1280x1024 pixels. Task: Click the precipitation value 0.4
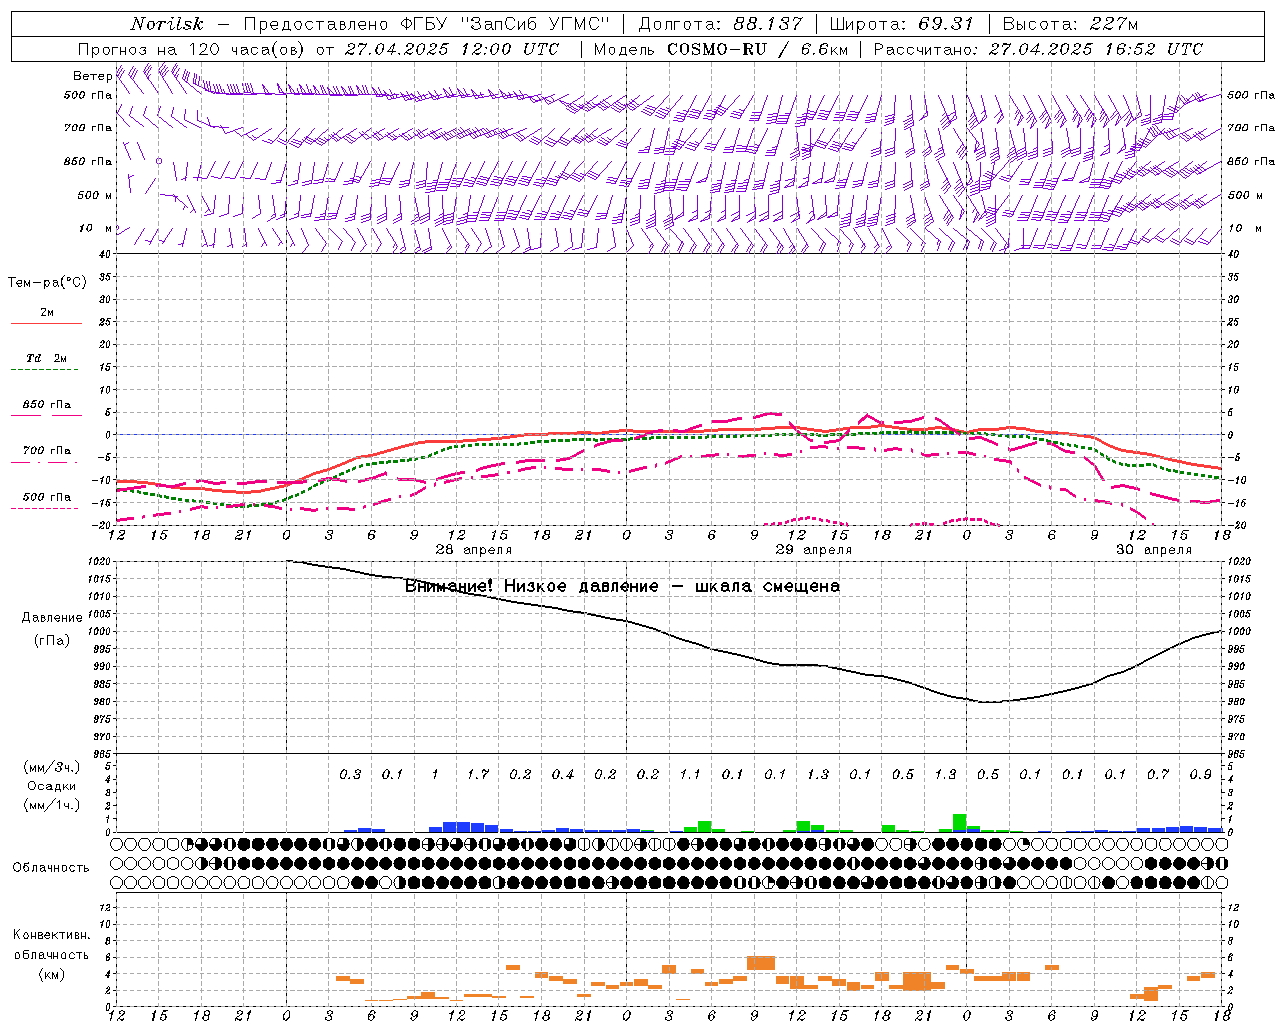click(x=563, y=774)
